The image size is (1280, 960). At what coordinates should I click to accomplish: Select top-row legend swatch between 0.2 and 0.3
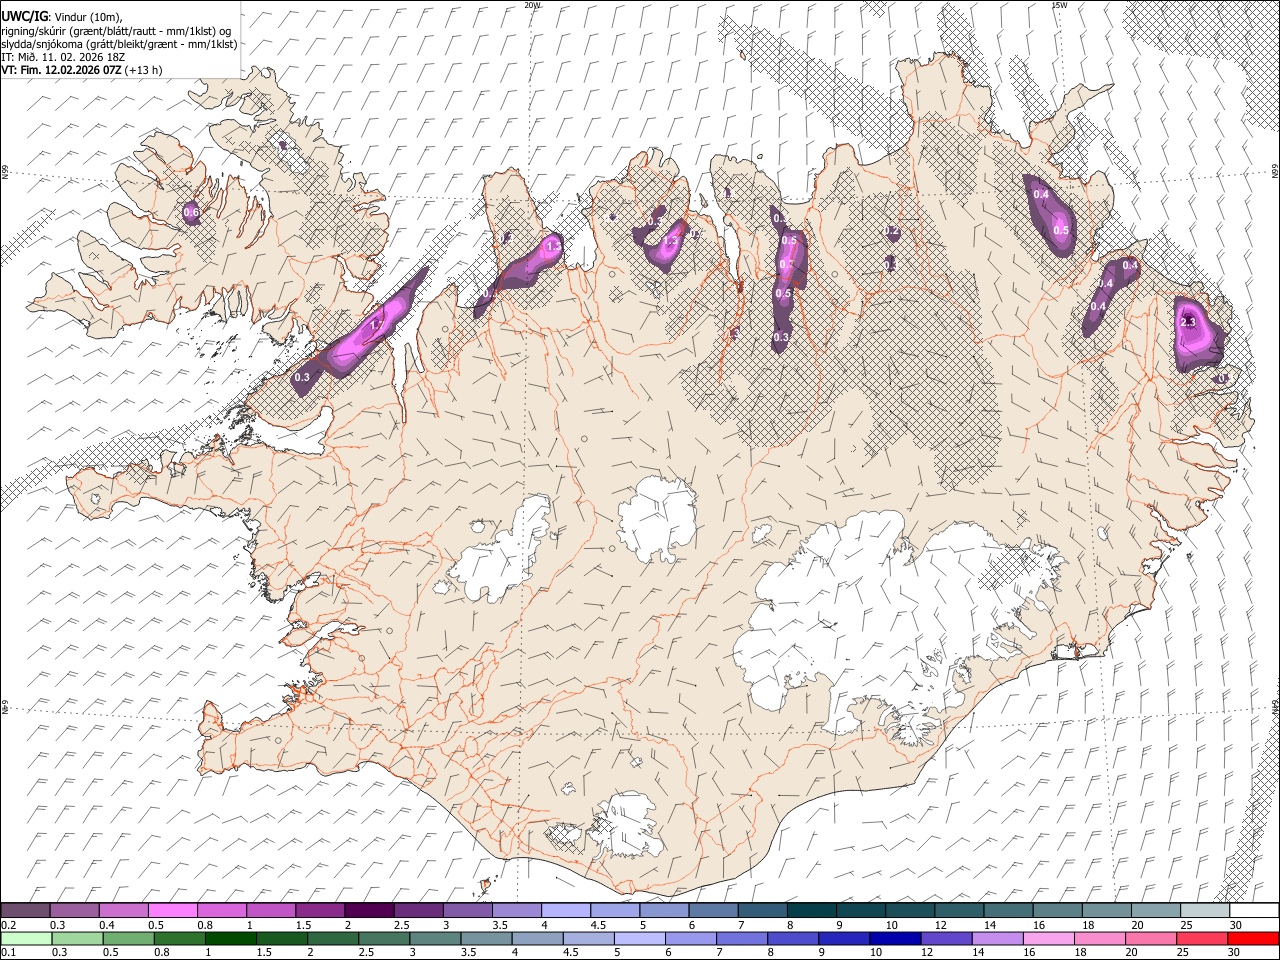pyautogui.click(x=25, y=910)
